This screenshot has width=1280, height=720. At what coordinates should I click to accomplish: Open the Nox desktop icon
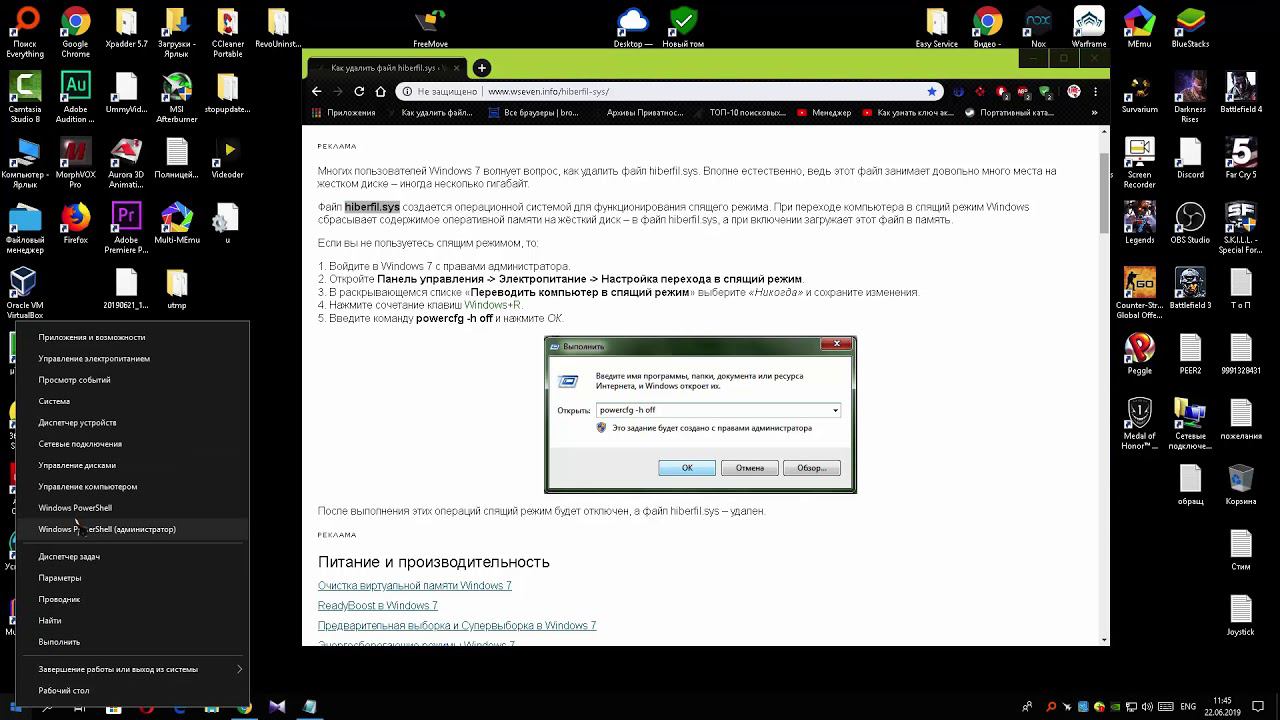point(1038,28)
